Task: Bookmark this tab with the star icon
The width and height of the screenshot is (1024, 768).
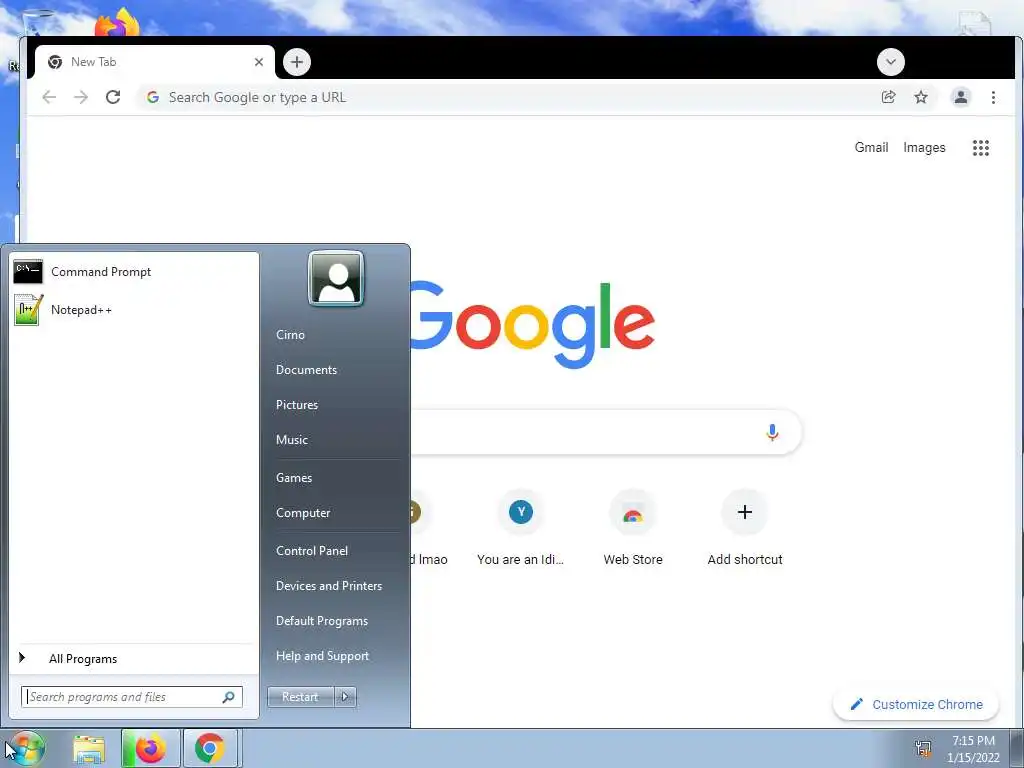Action: (921, 97)
